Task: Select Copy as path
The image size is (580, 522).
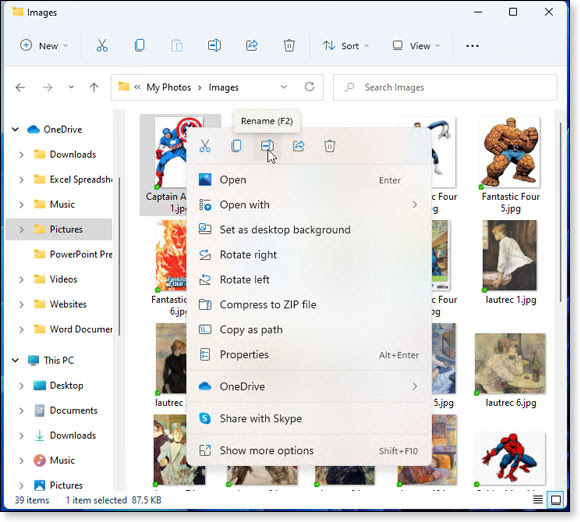Action: click(x=309, y=330)
